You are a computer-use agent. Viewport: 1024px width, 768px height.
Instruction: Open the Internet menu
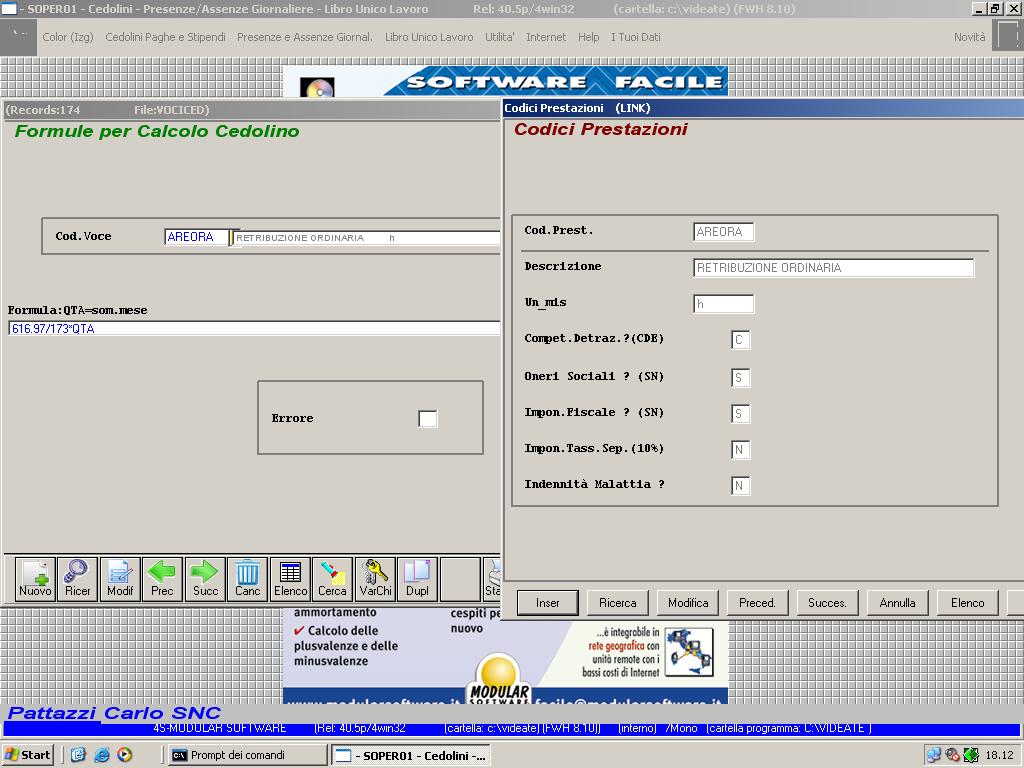(546, 37)
